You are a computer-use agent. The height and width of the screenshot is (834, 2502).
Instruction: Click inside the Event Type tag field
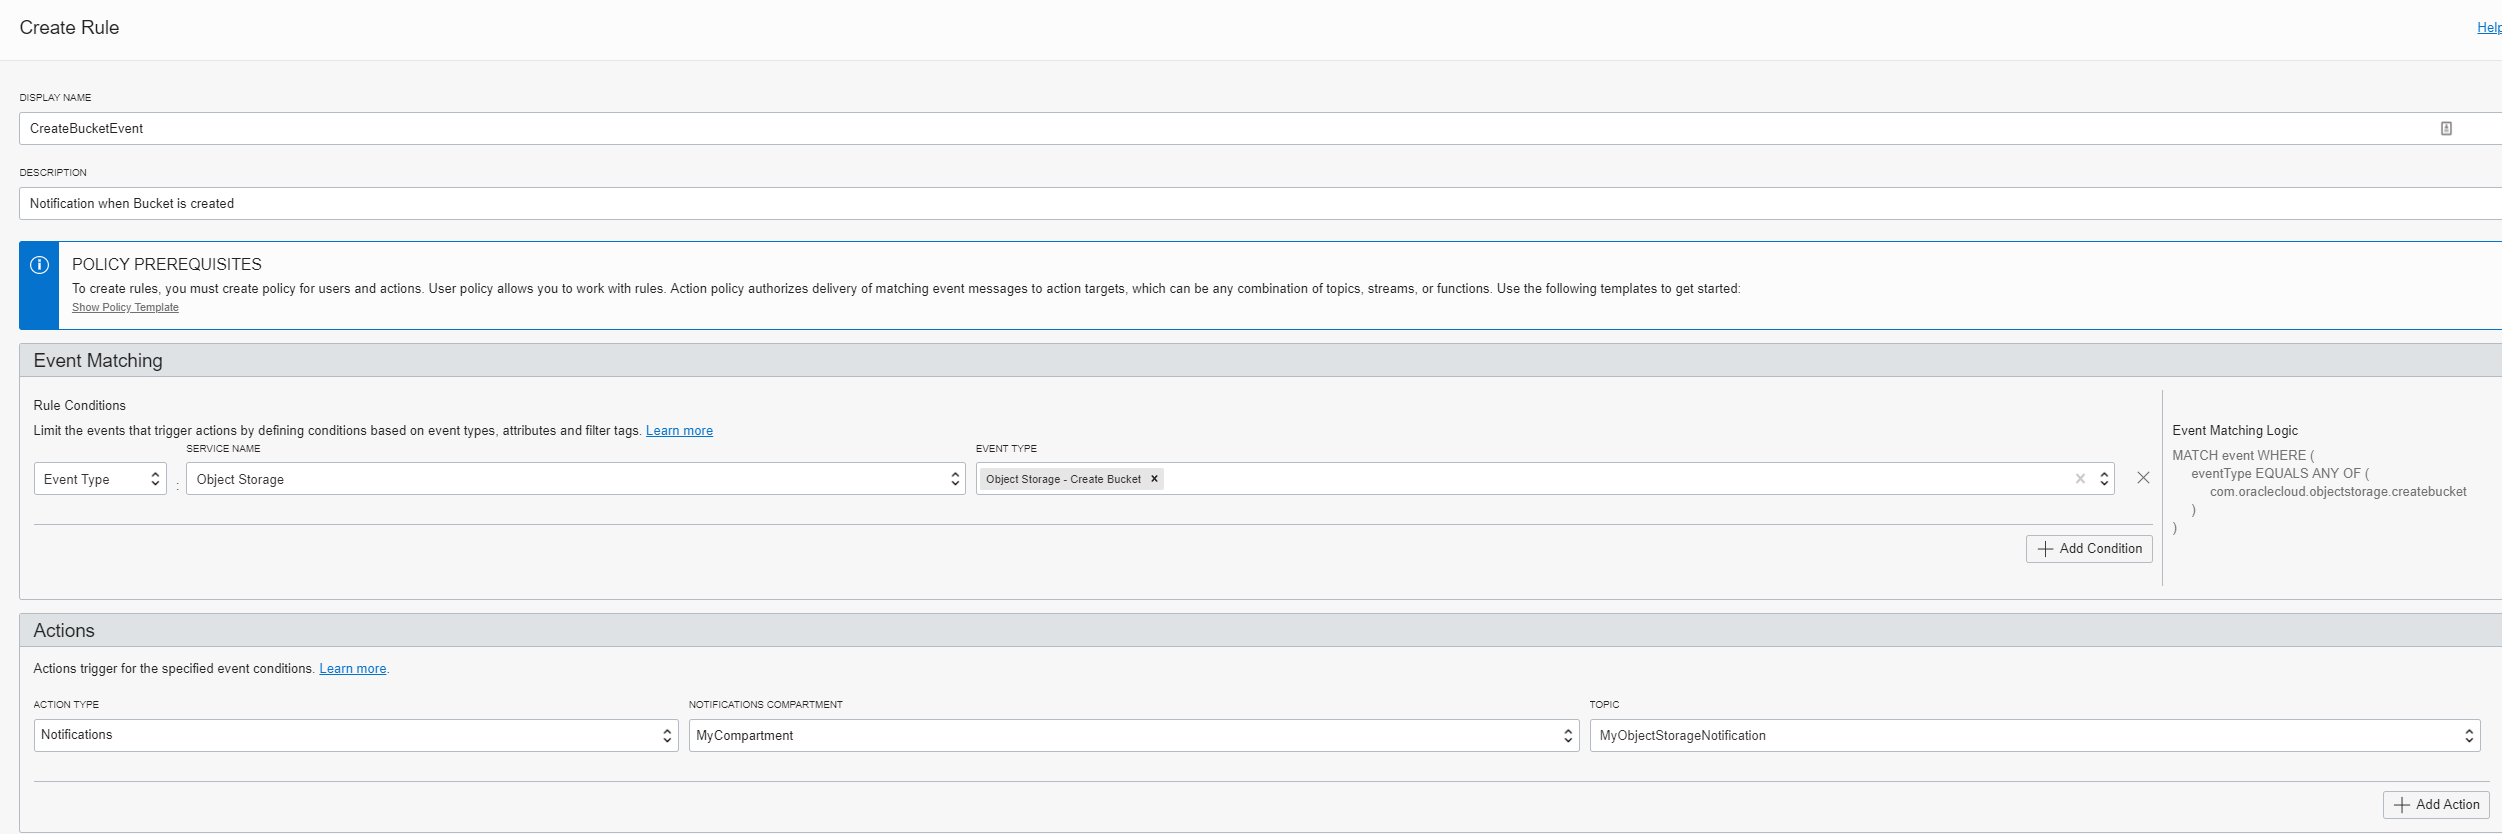[x=1545, y=479]
